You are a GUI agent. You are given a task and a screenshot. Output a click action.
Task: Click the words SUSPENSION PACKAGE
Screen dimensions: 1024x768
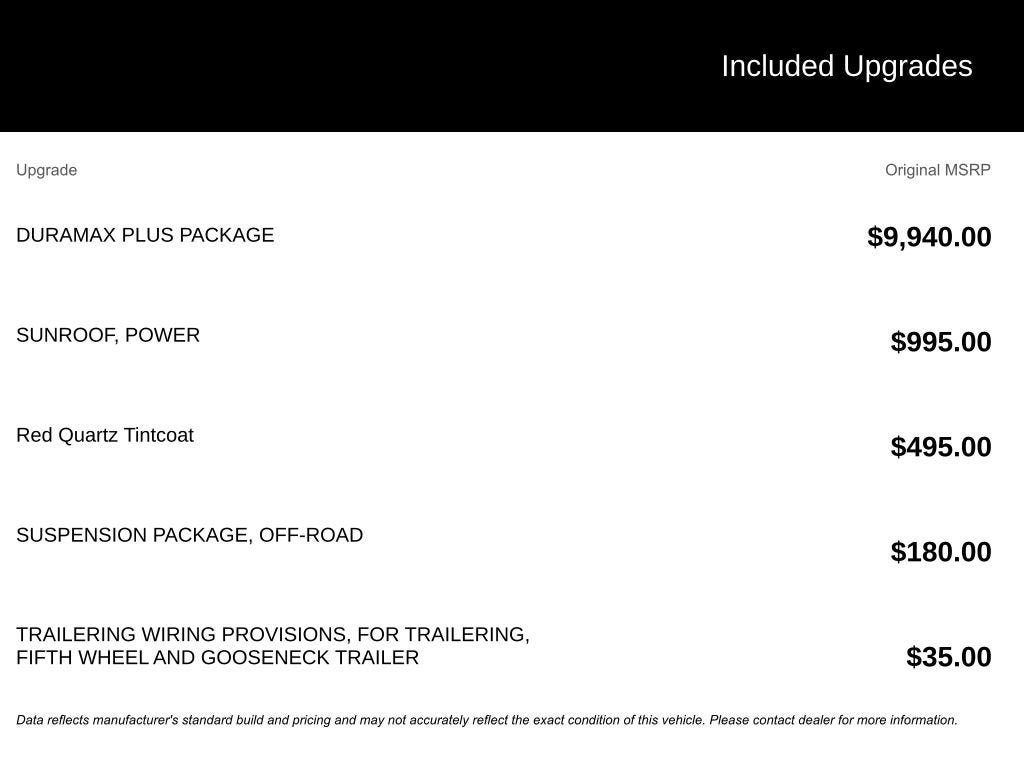(132, 535)
